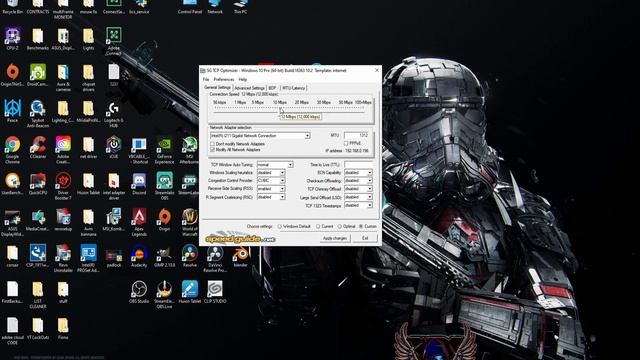Launch the Discord desktop shortcut

click(x=139, y=184)
